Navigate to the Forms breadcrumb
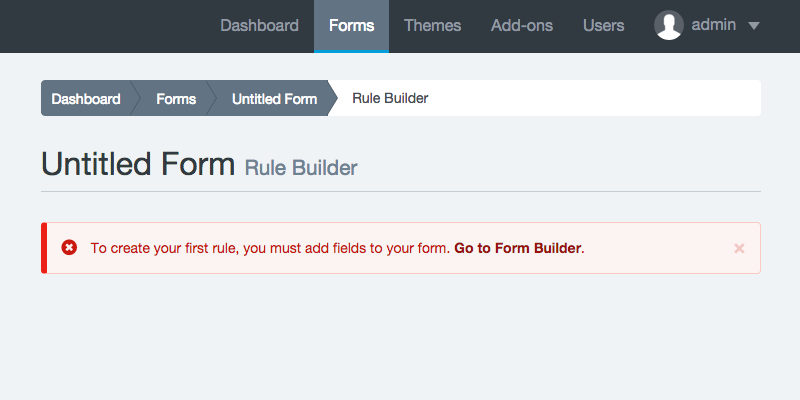Viewport: 800px width, 400px height. (176, 98)
